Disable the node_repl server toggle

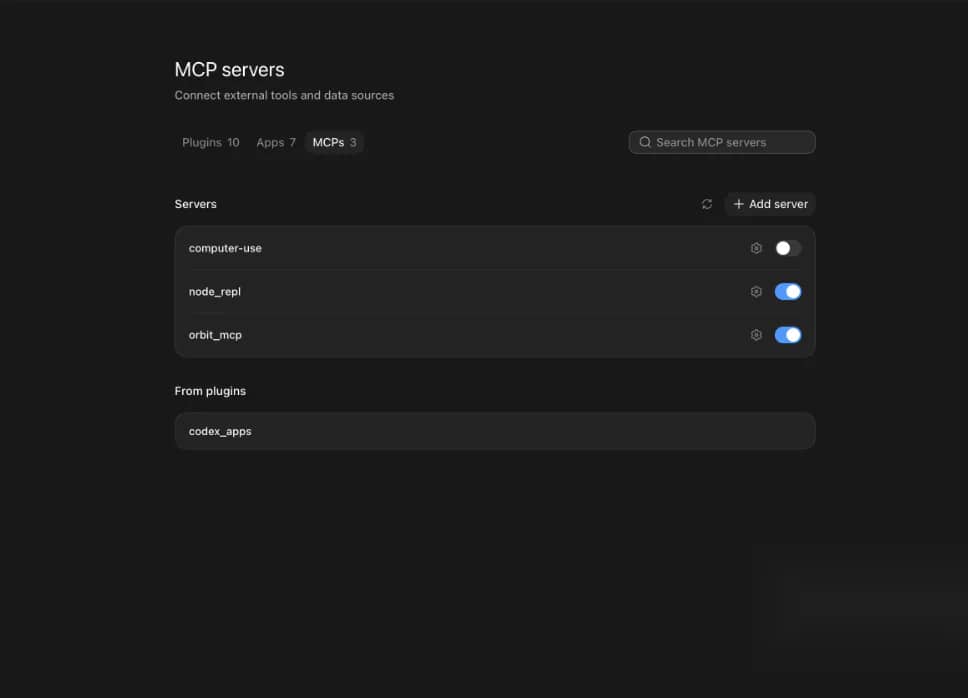788,291
